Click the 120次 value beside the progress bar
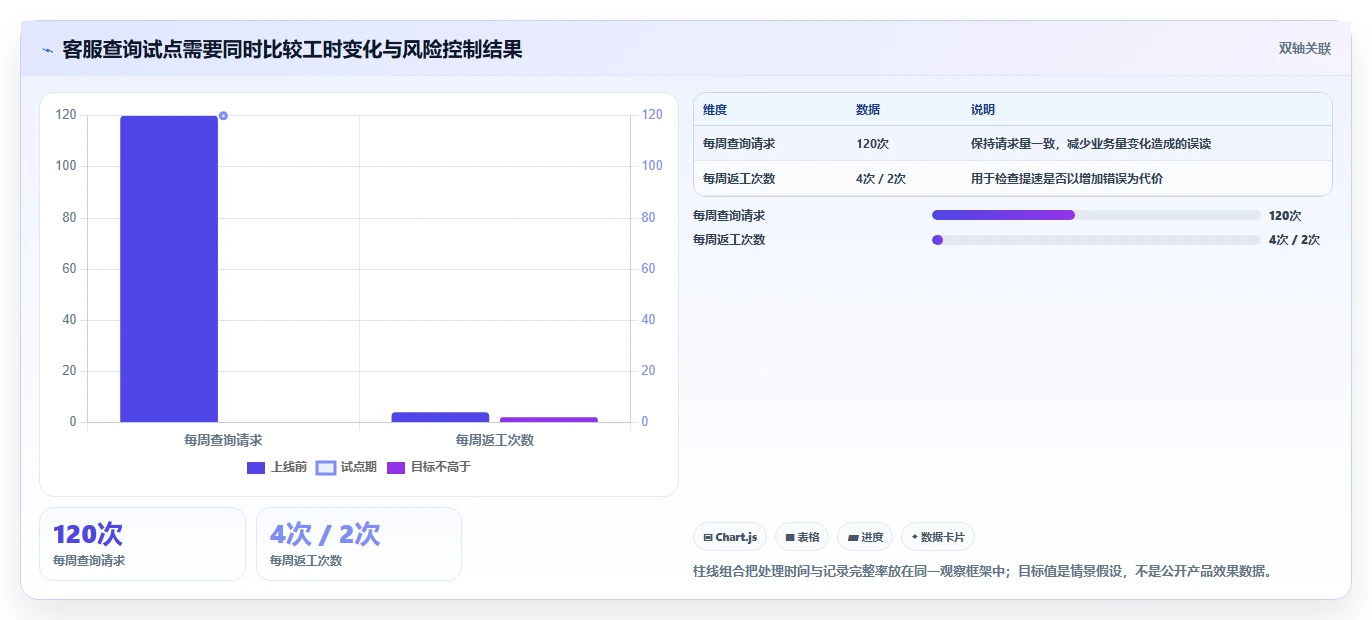1372x620 pixels. [x=1285, y=215]
